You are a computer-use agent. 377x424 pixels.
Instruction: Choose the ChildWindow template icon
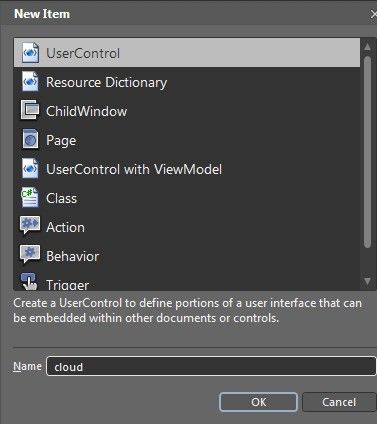[30, 110]
